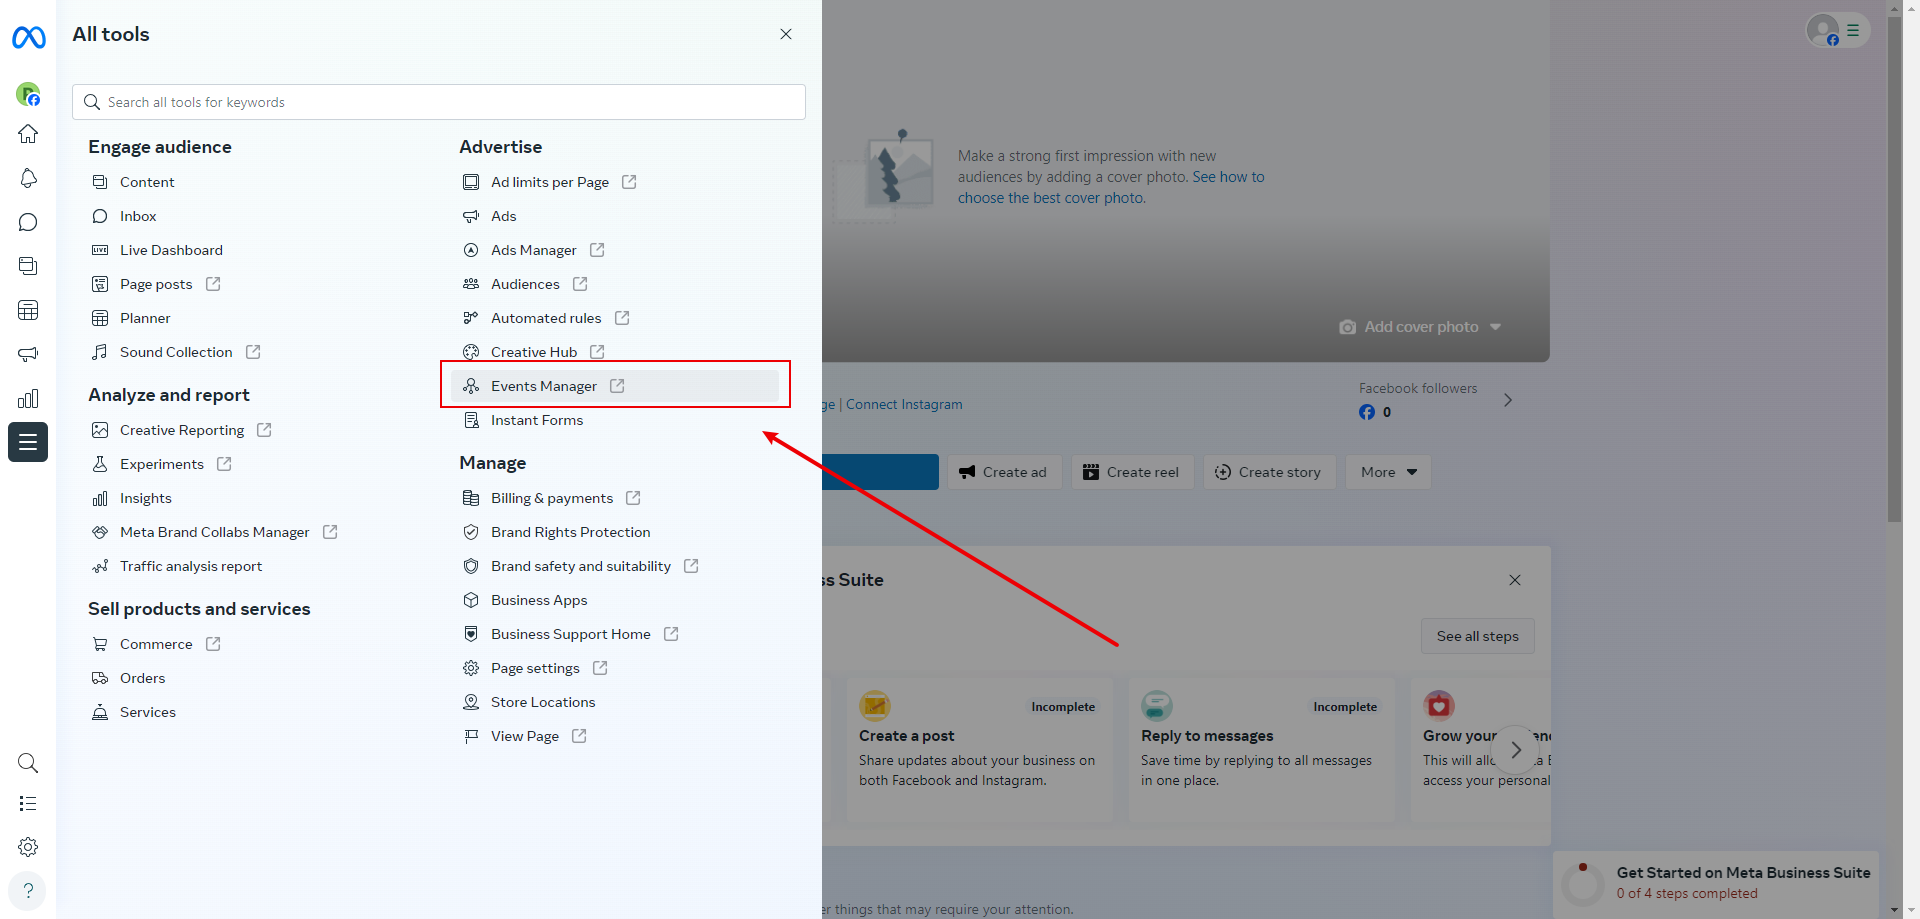
Task: Expand the Add cover photo dropdown
Action: (1420, 327)
